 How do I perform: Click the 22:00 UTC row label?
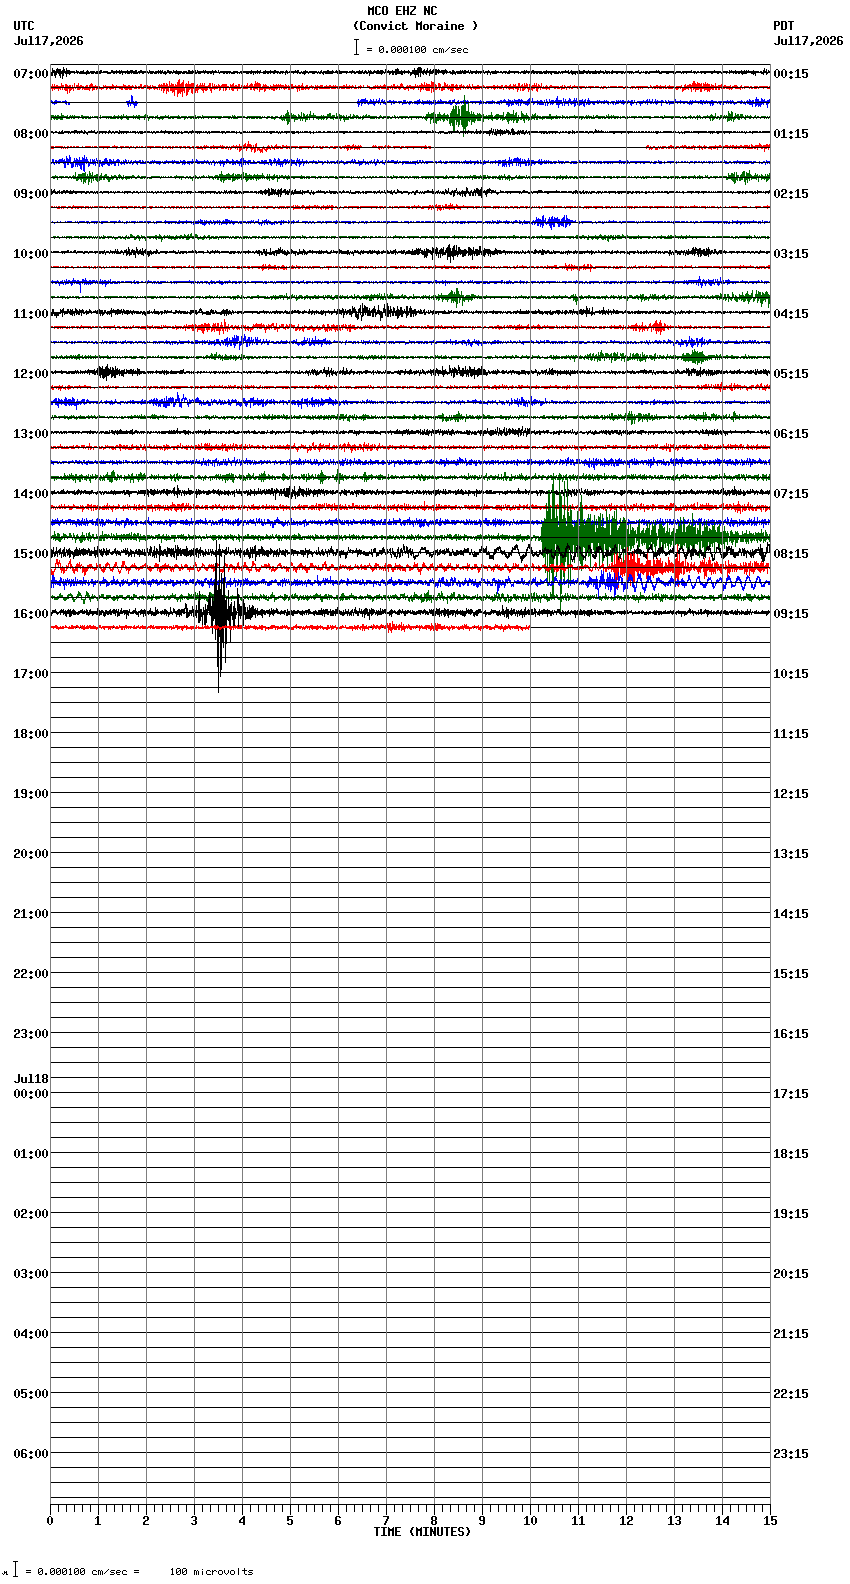[31, 974]
